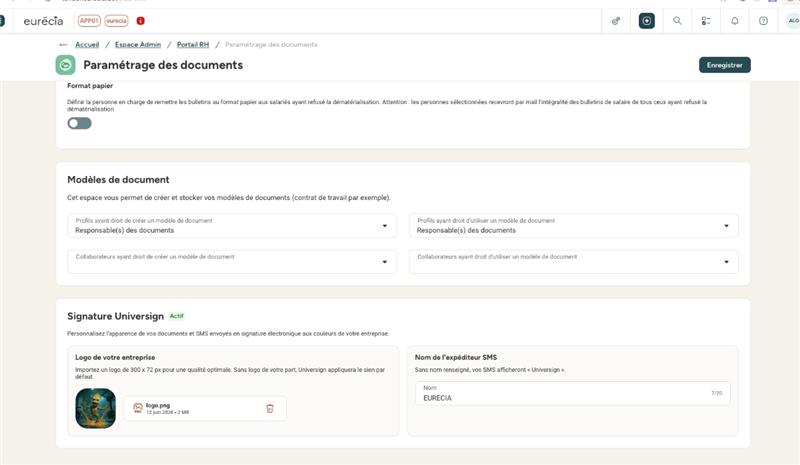This screenshot has height=465, width=800.
Task: Click the Nom de l'expéditeur SMS label
Action: tap(456, 357)
